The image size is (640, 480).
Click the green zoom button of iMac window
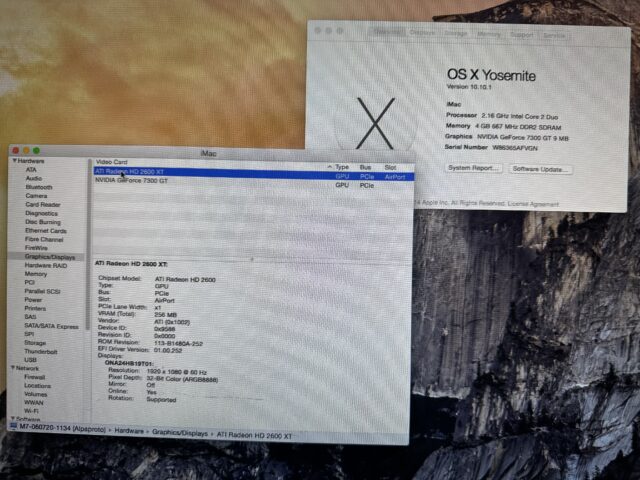(36, 151)
